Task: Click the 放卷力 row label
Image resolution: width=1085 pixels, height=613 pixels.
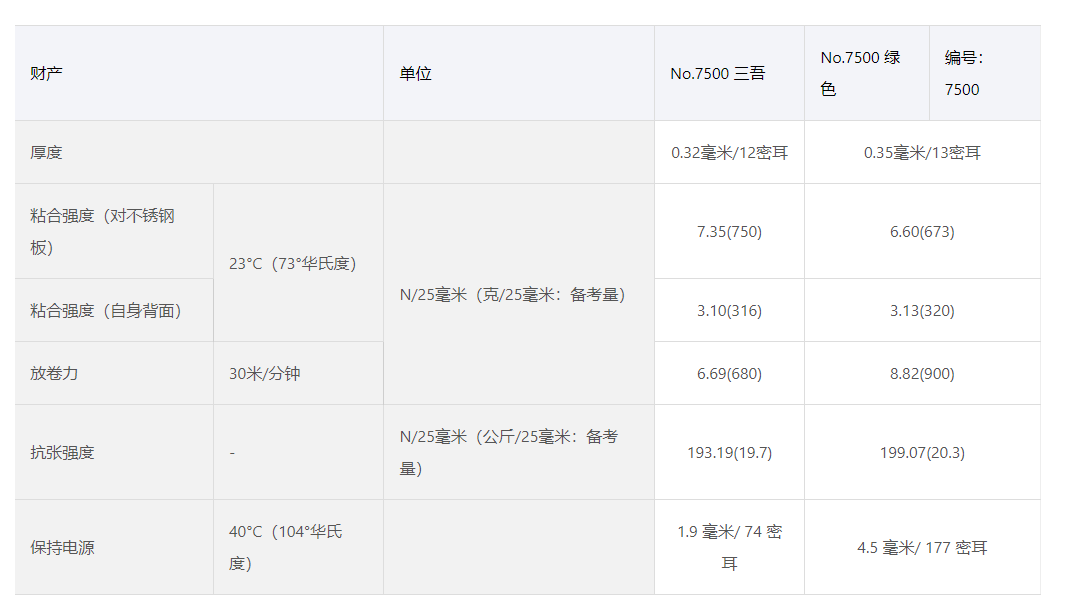Action: click(x=55, y=374)
